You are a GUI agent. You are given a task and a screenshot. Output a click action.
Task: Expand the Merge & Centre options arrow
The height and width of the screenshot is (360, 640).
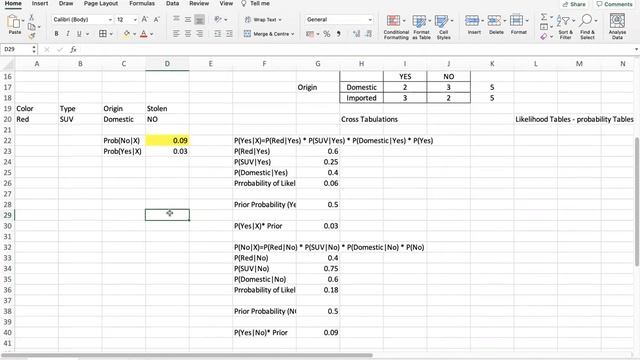pos(293,34)
